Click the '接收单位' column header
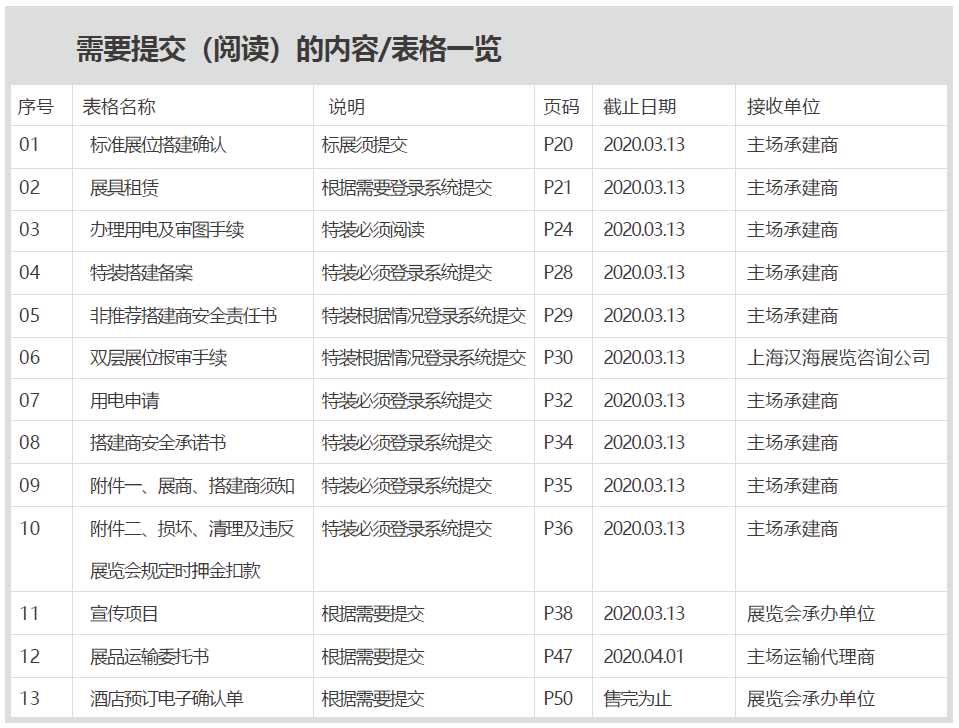This screenshot has width=959, height=728. tap(783, 107)
